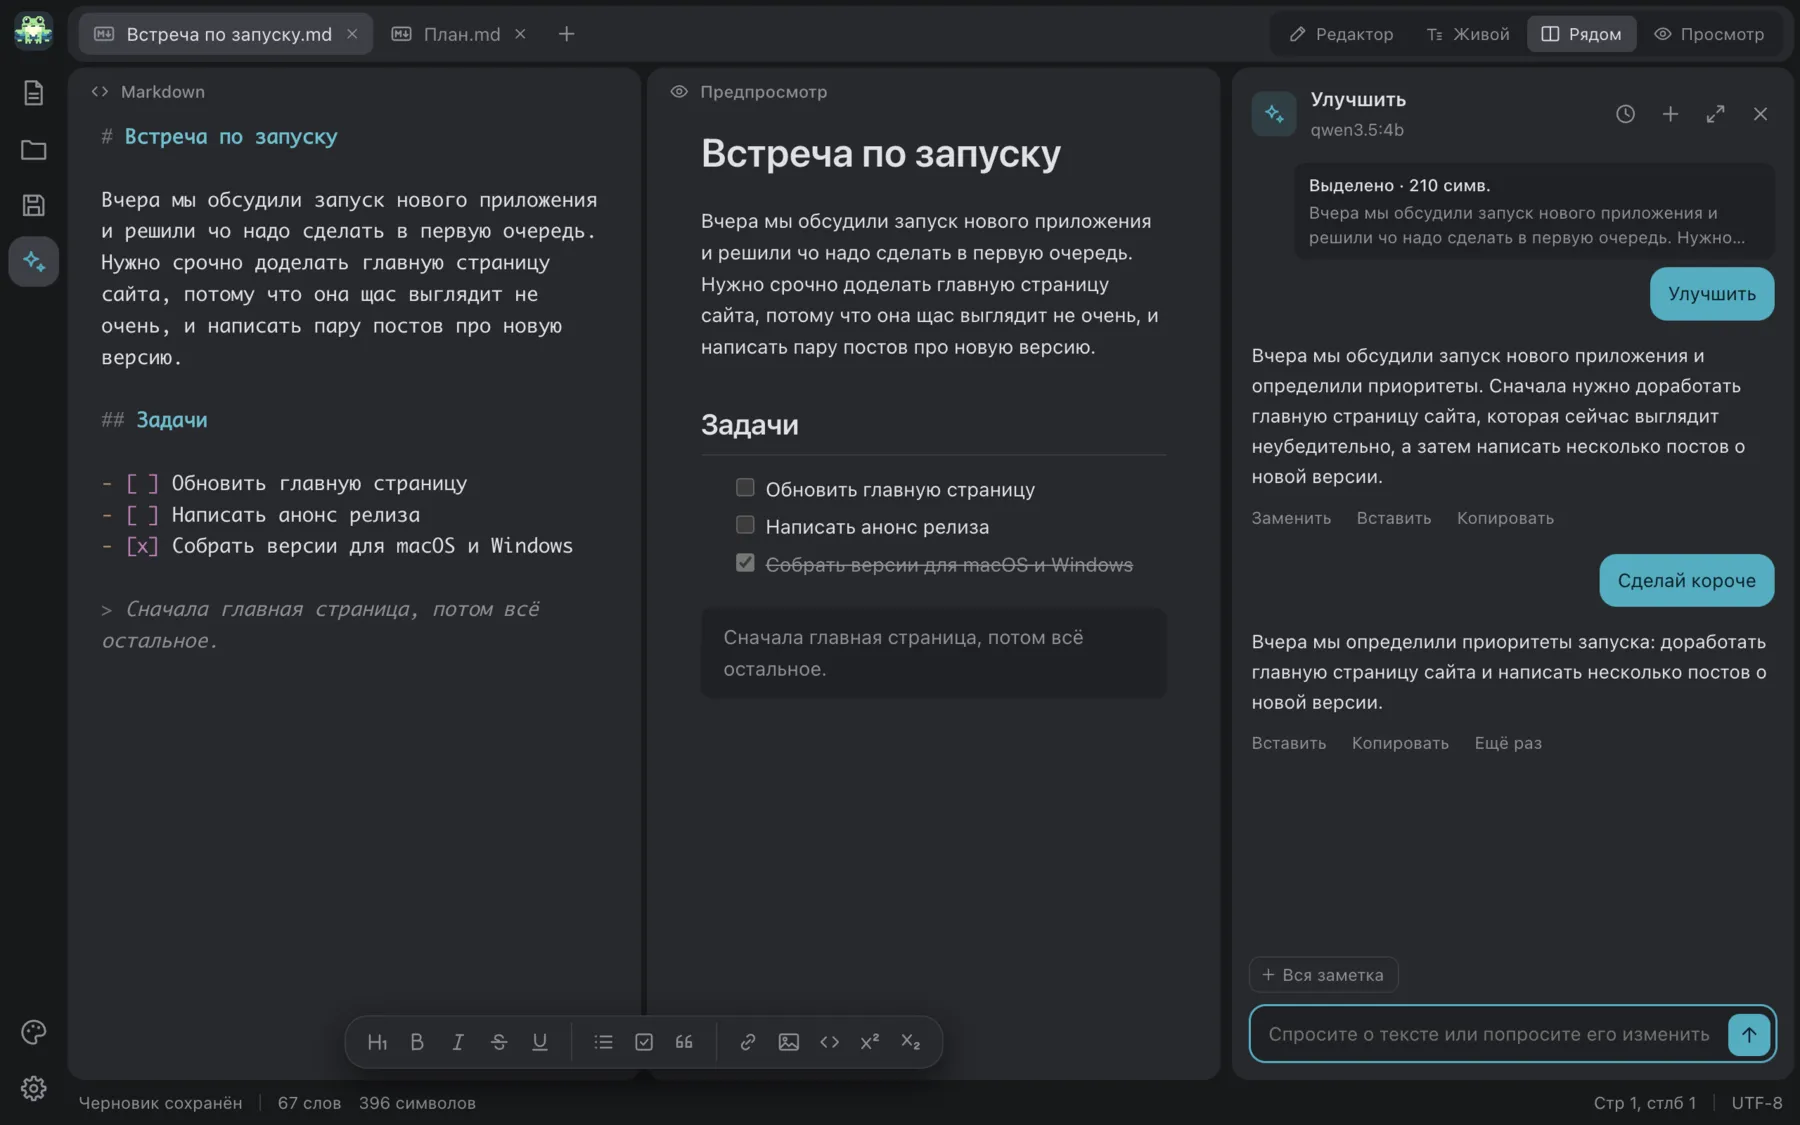
Task: Add Вся заметка context chip
Action: (x=1323, y=975)
